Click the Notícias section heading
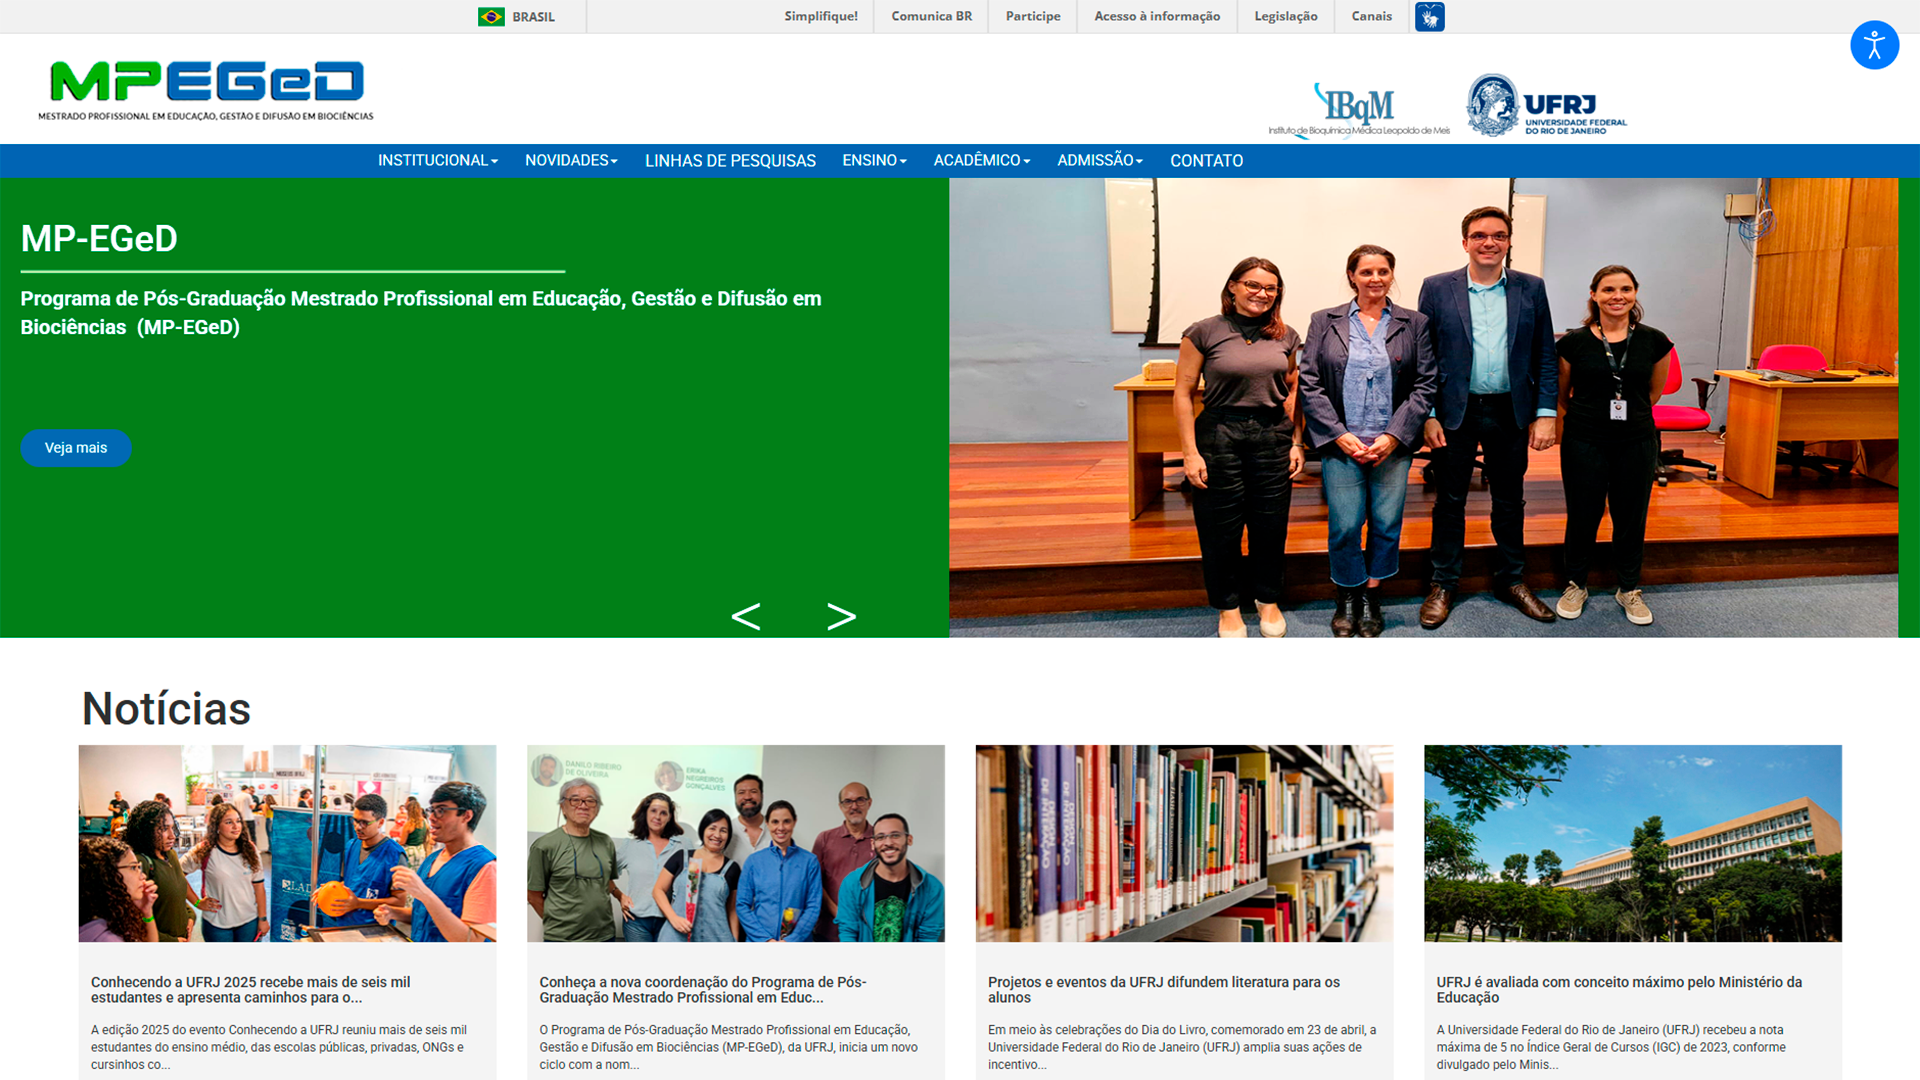This screenshot has width=1920, height=1080. pyautogui.click(x=166, y=709)
